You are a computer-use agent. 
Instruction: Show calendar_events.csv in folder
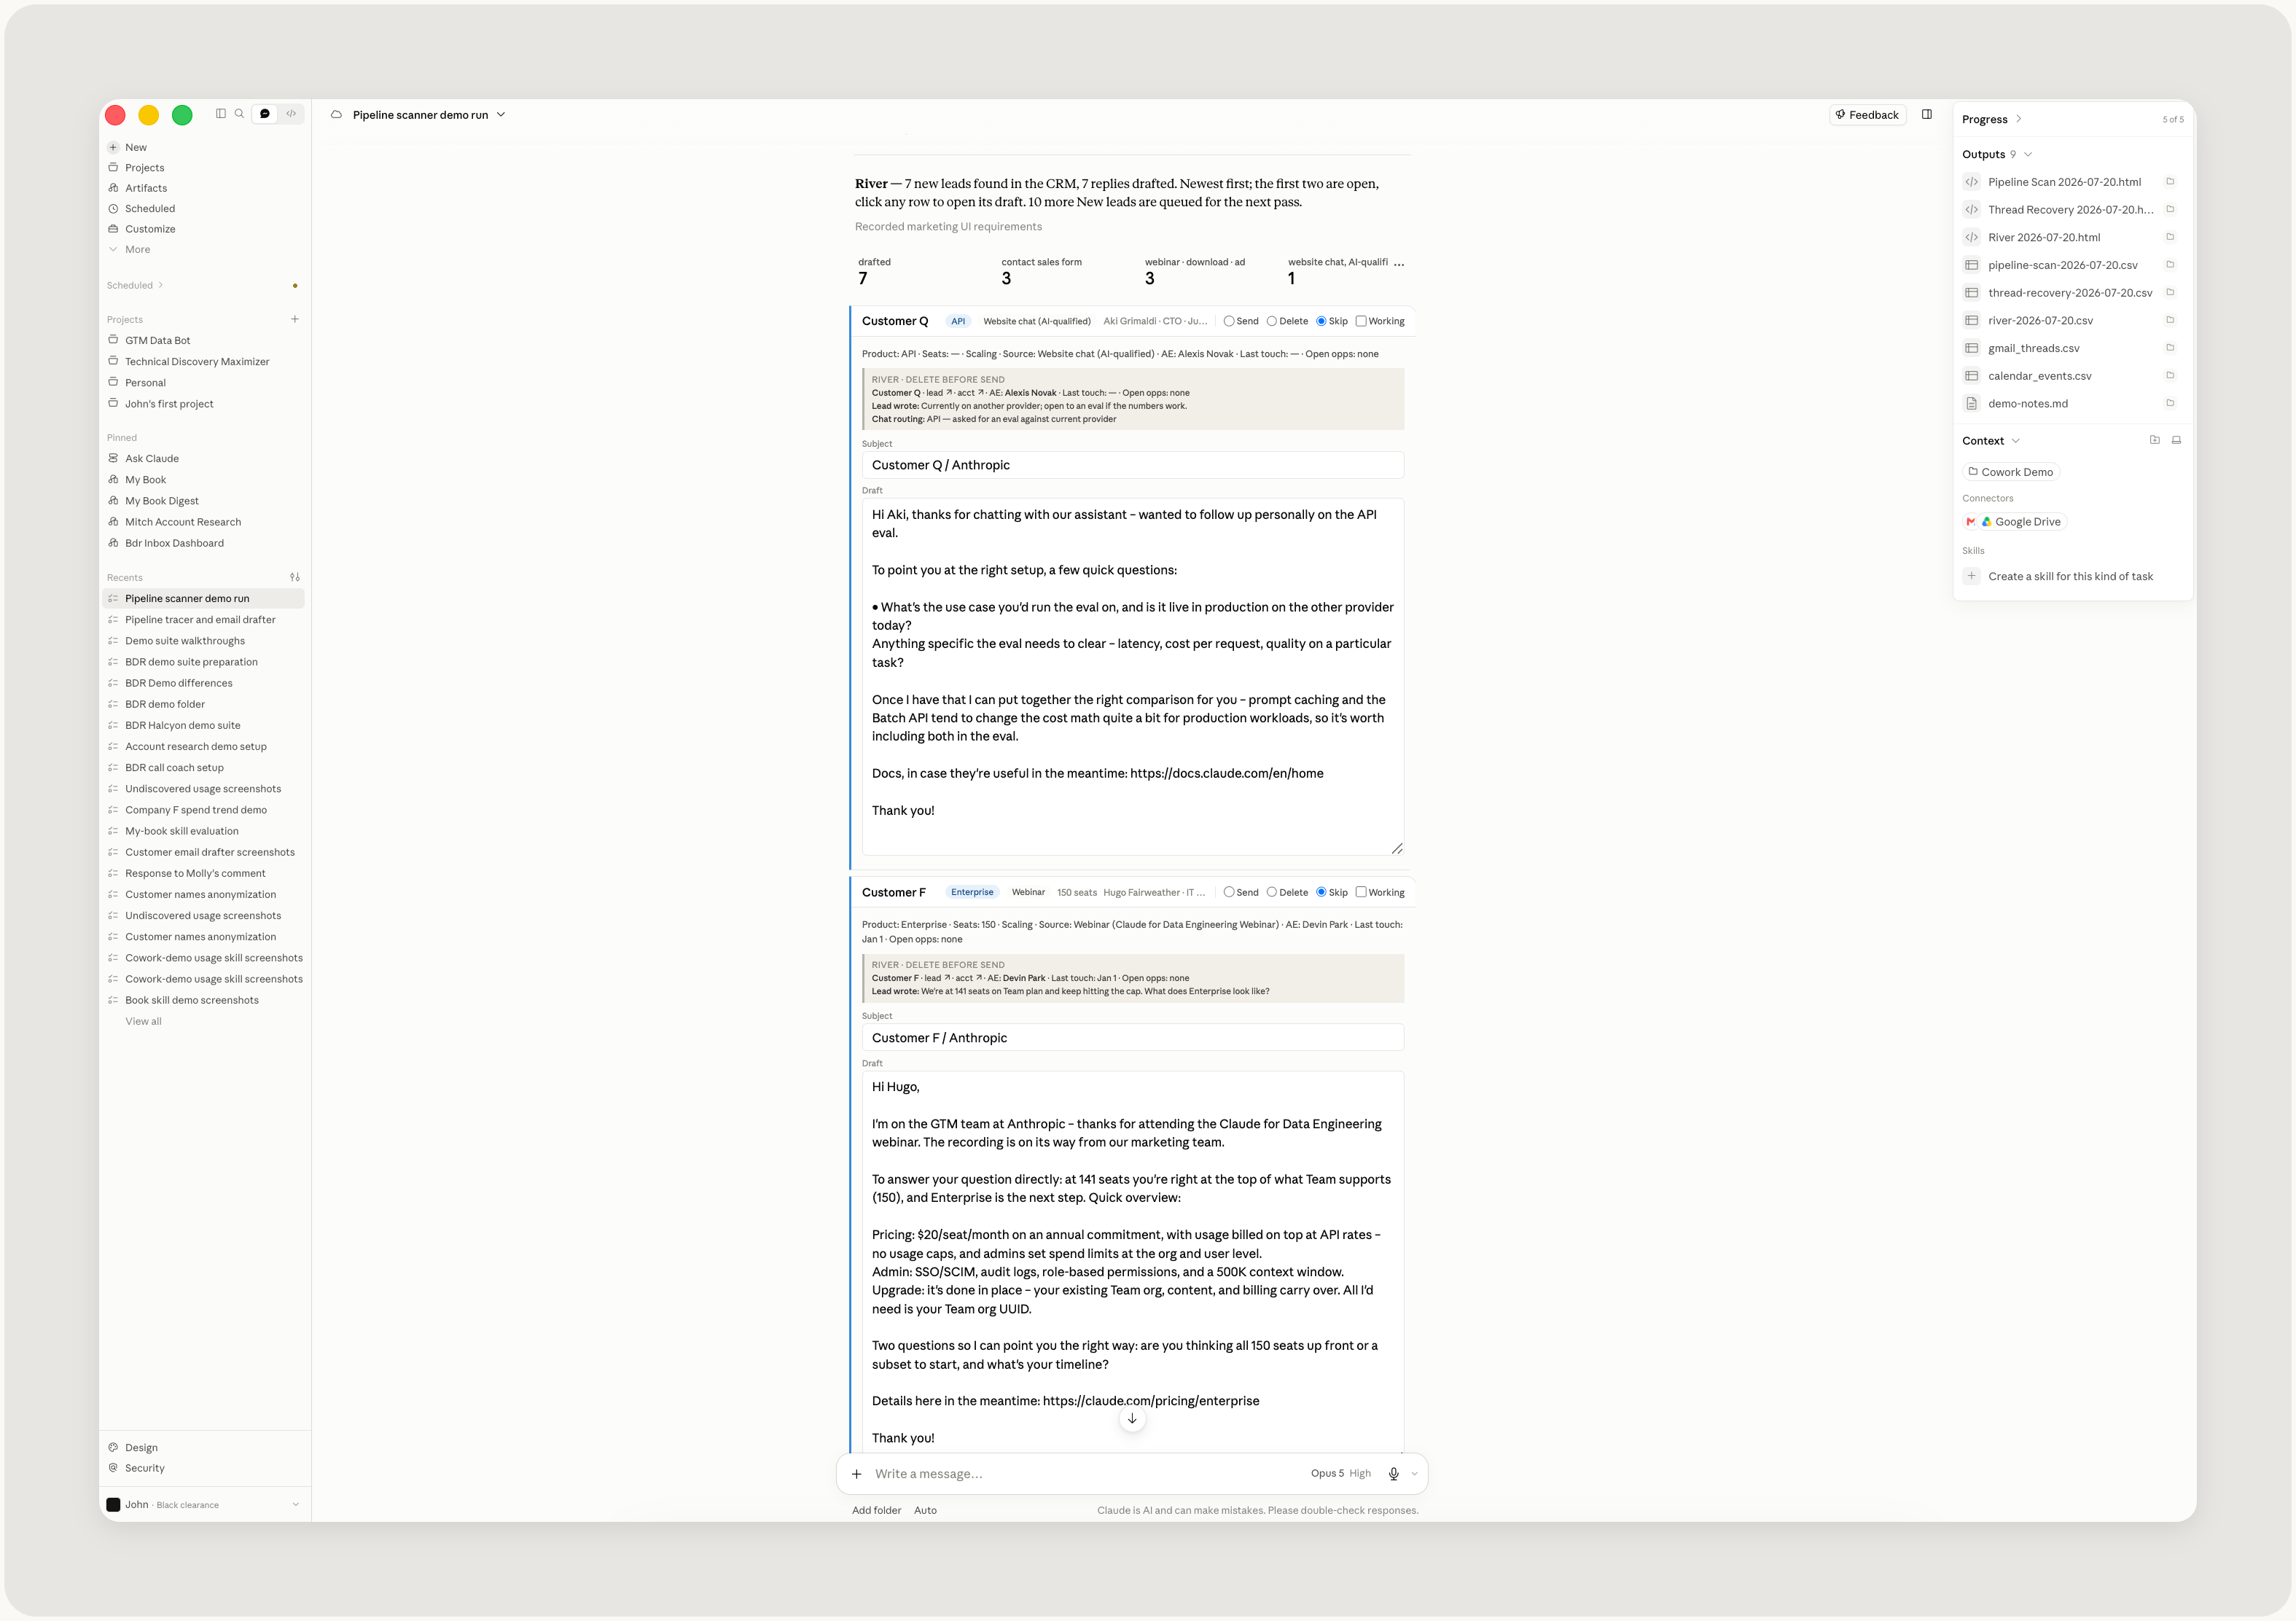point(2171,376)
